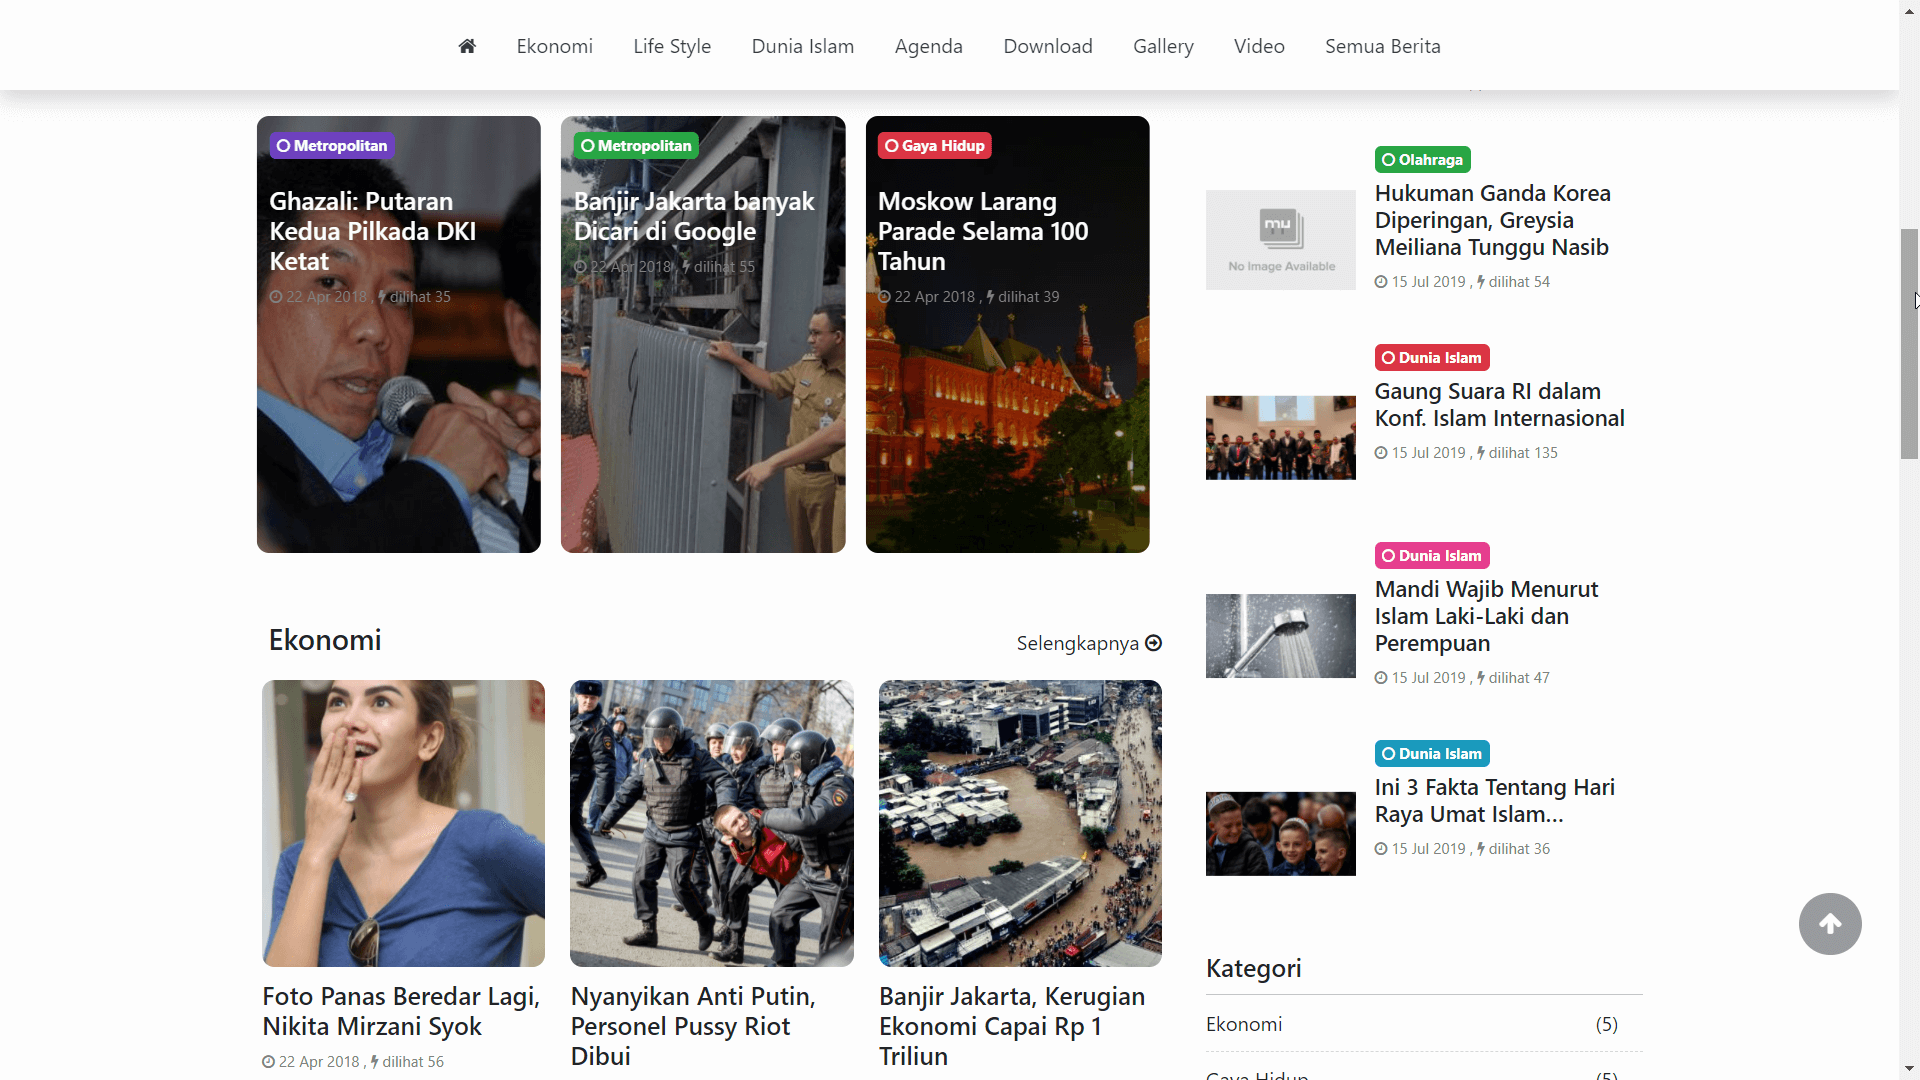Click the Kategori sidebar heading
The height and width of the screenshot is (1080, 1920).
pos(1254,968)
